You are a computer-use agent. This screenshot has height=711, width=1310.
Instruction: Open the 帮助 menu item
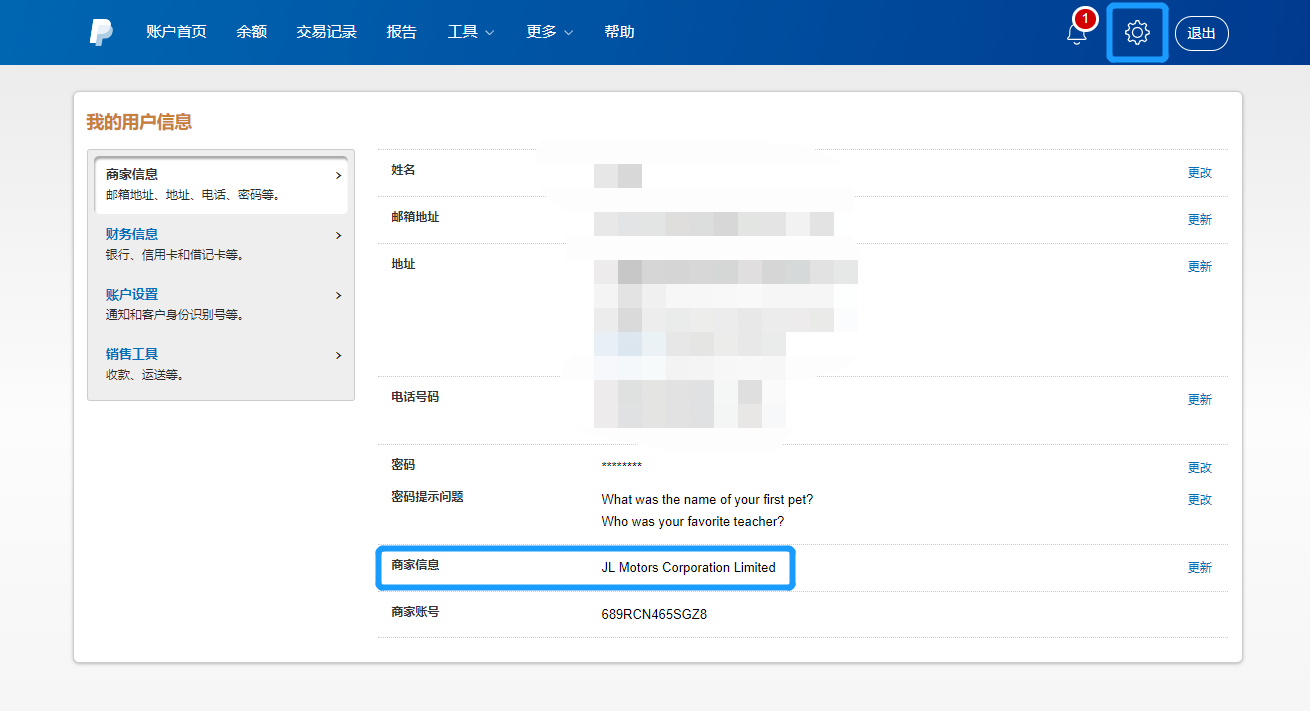pos(619,32)
